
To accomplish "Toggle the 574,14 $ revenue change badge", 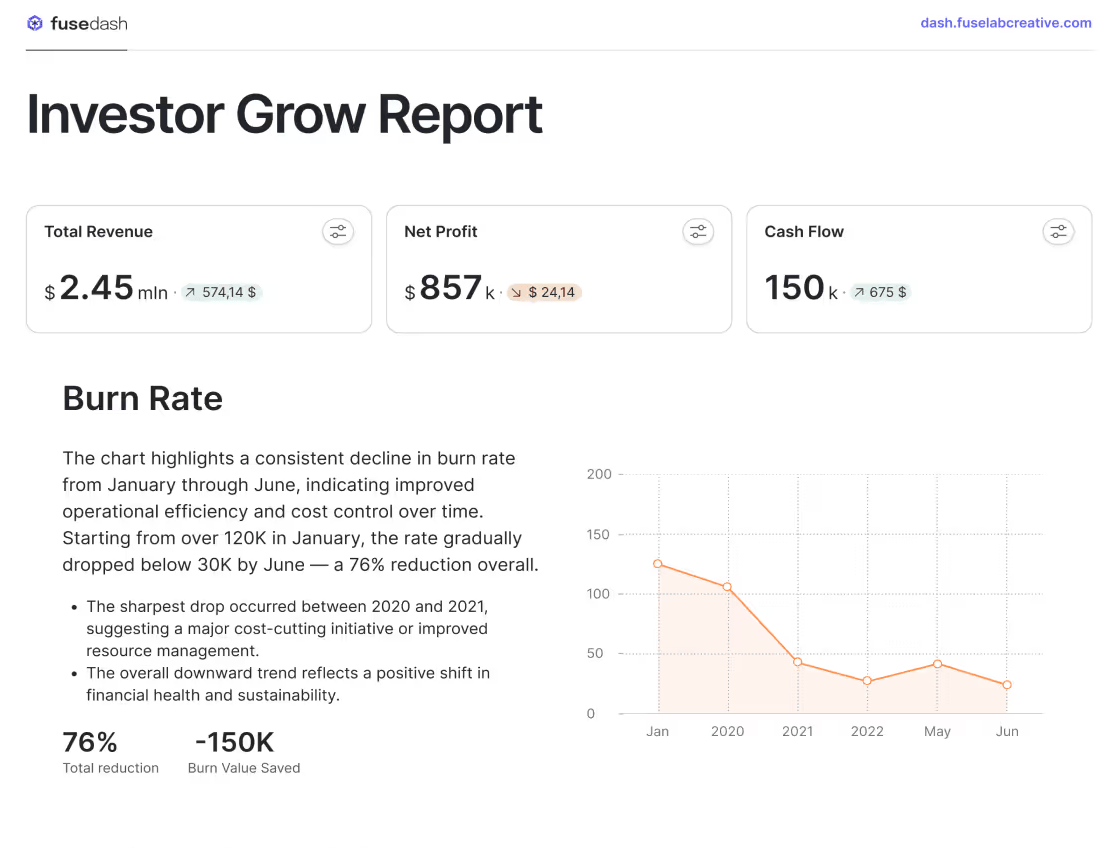I will (x=221, y=292).
